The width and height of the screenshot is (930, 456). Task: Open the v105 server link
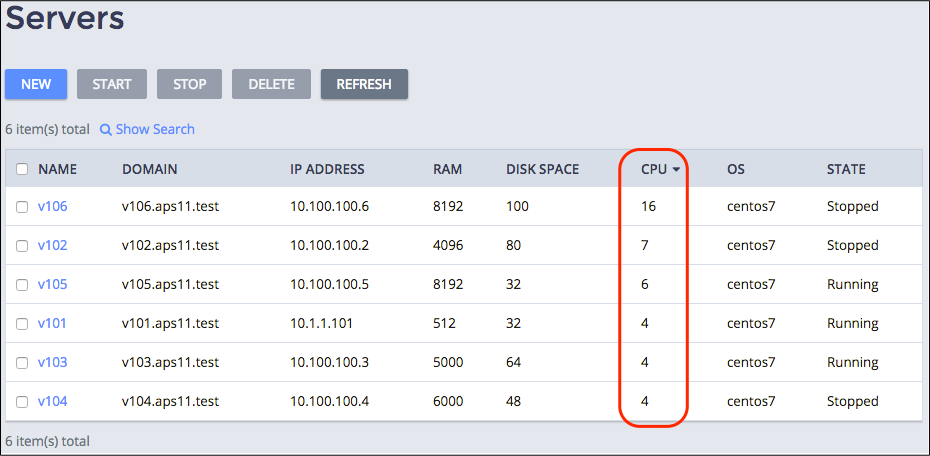tap(52, 285)
